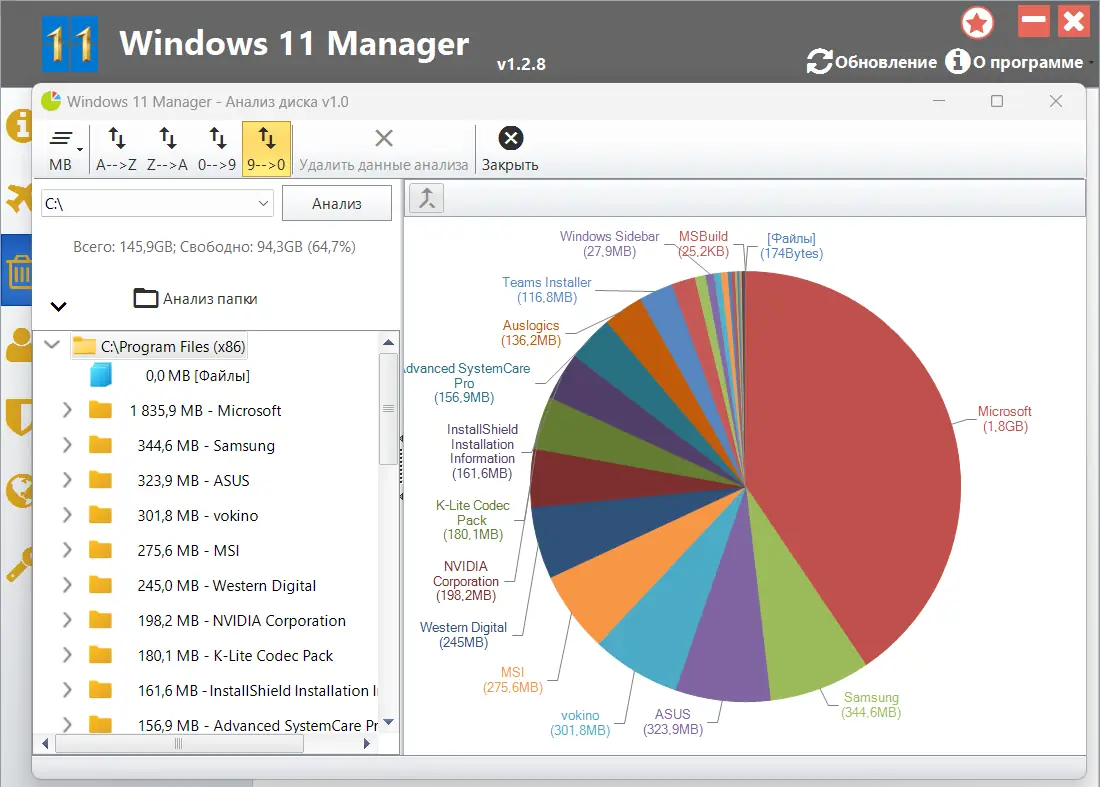The image size is (1100, 787).
Task: Open the globe Network sidebar icon
Action: coord(19,490)
